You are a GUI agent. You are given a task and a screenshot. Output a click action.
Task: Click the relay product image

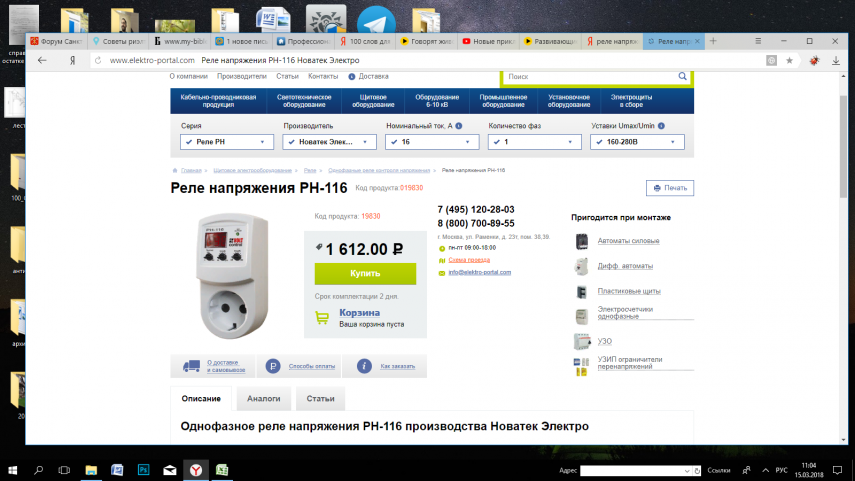(233, 275)
